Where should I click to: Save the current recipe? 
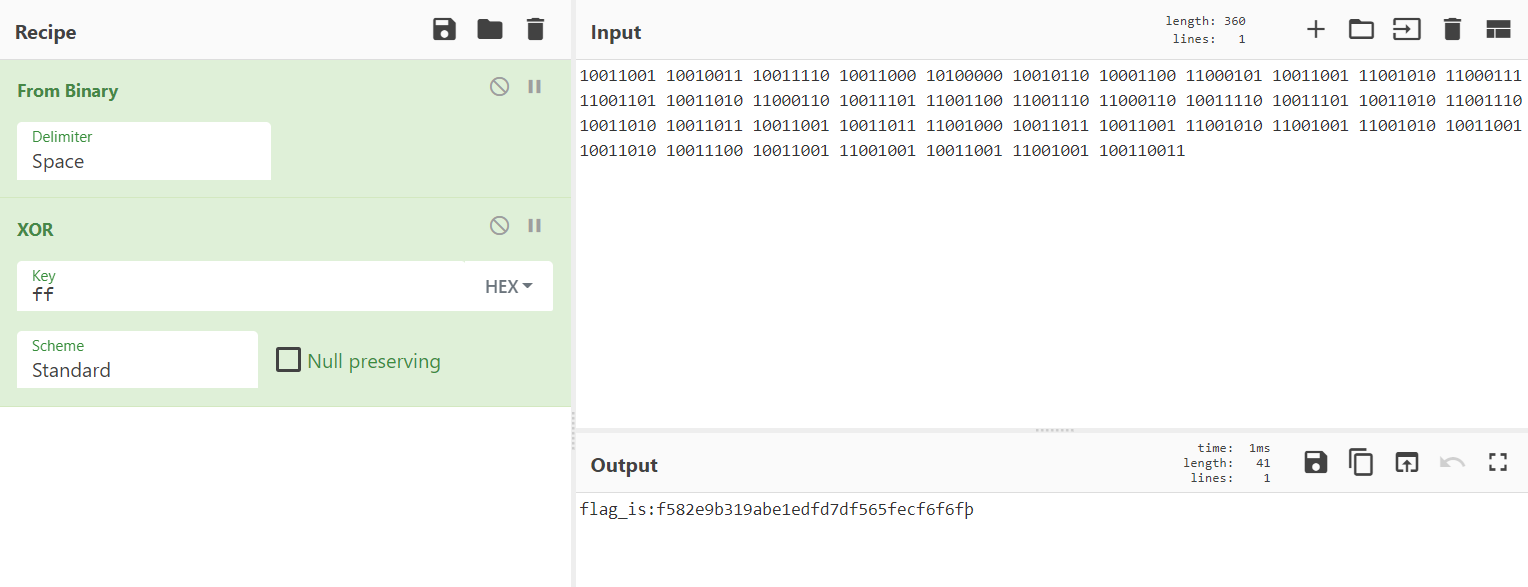[x=444, y=30]
